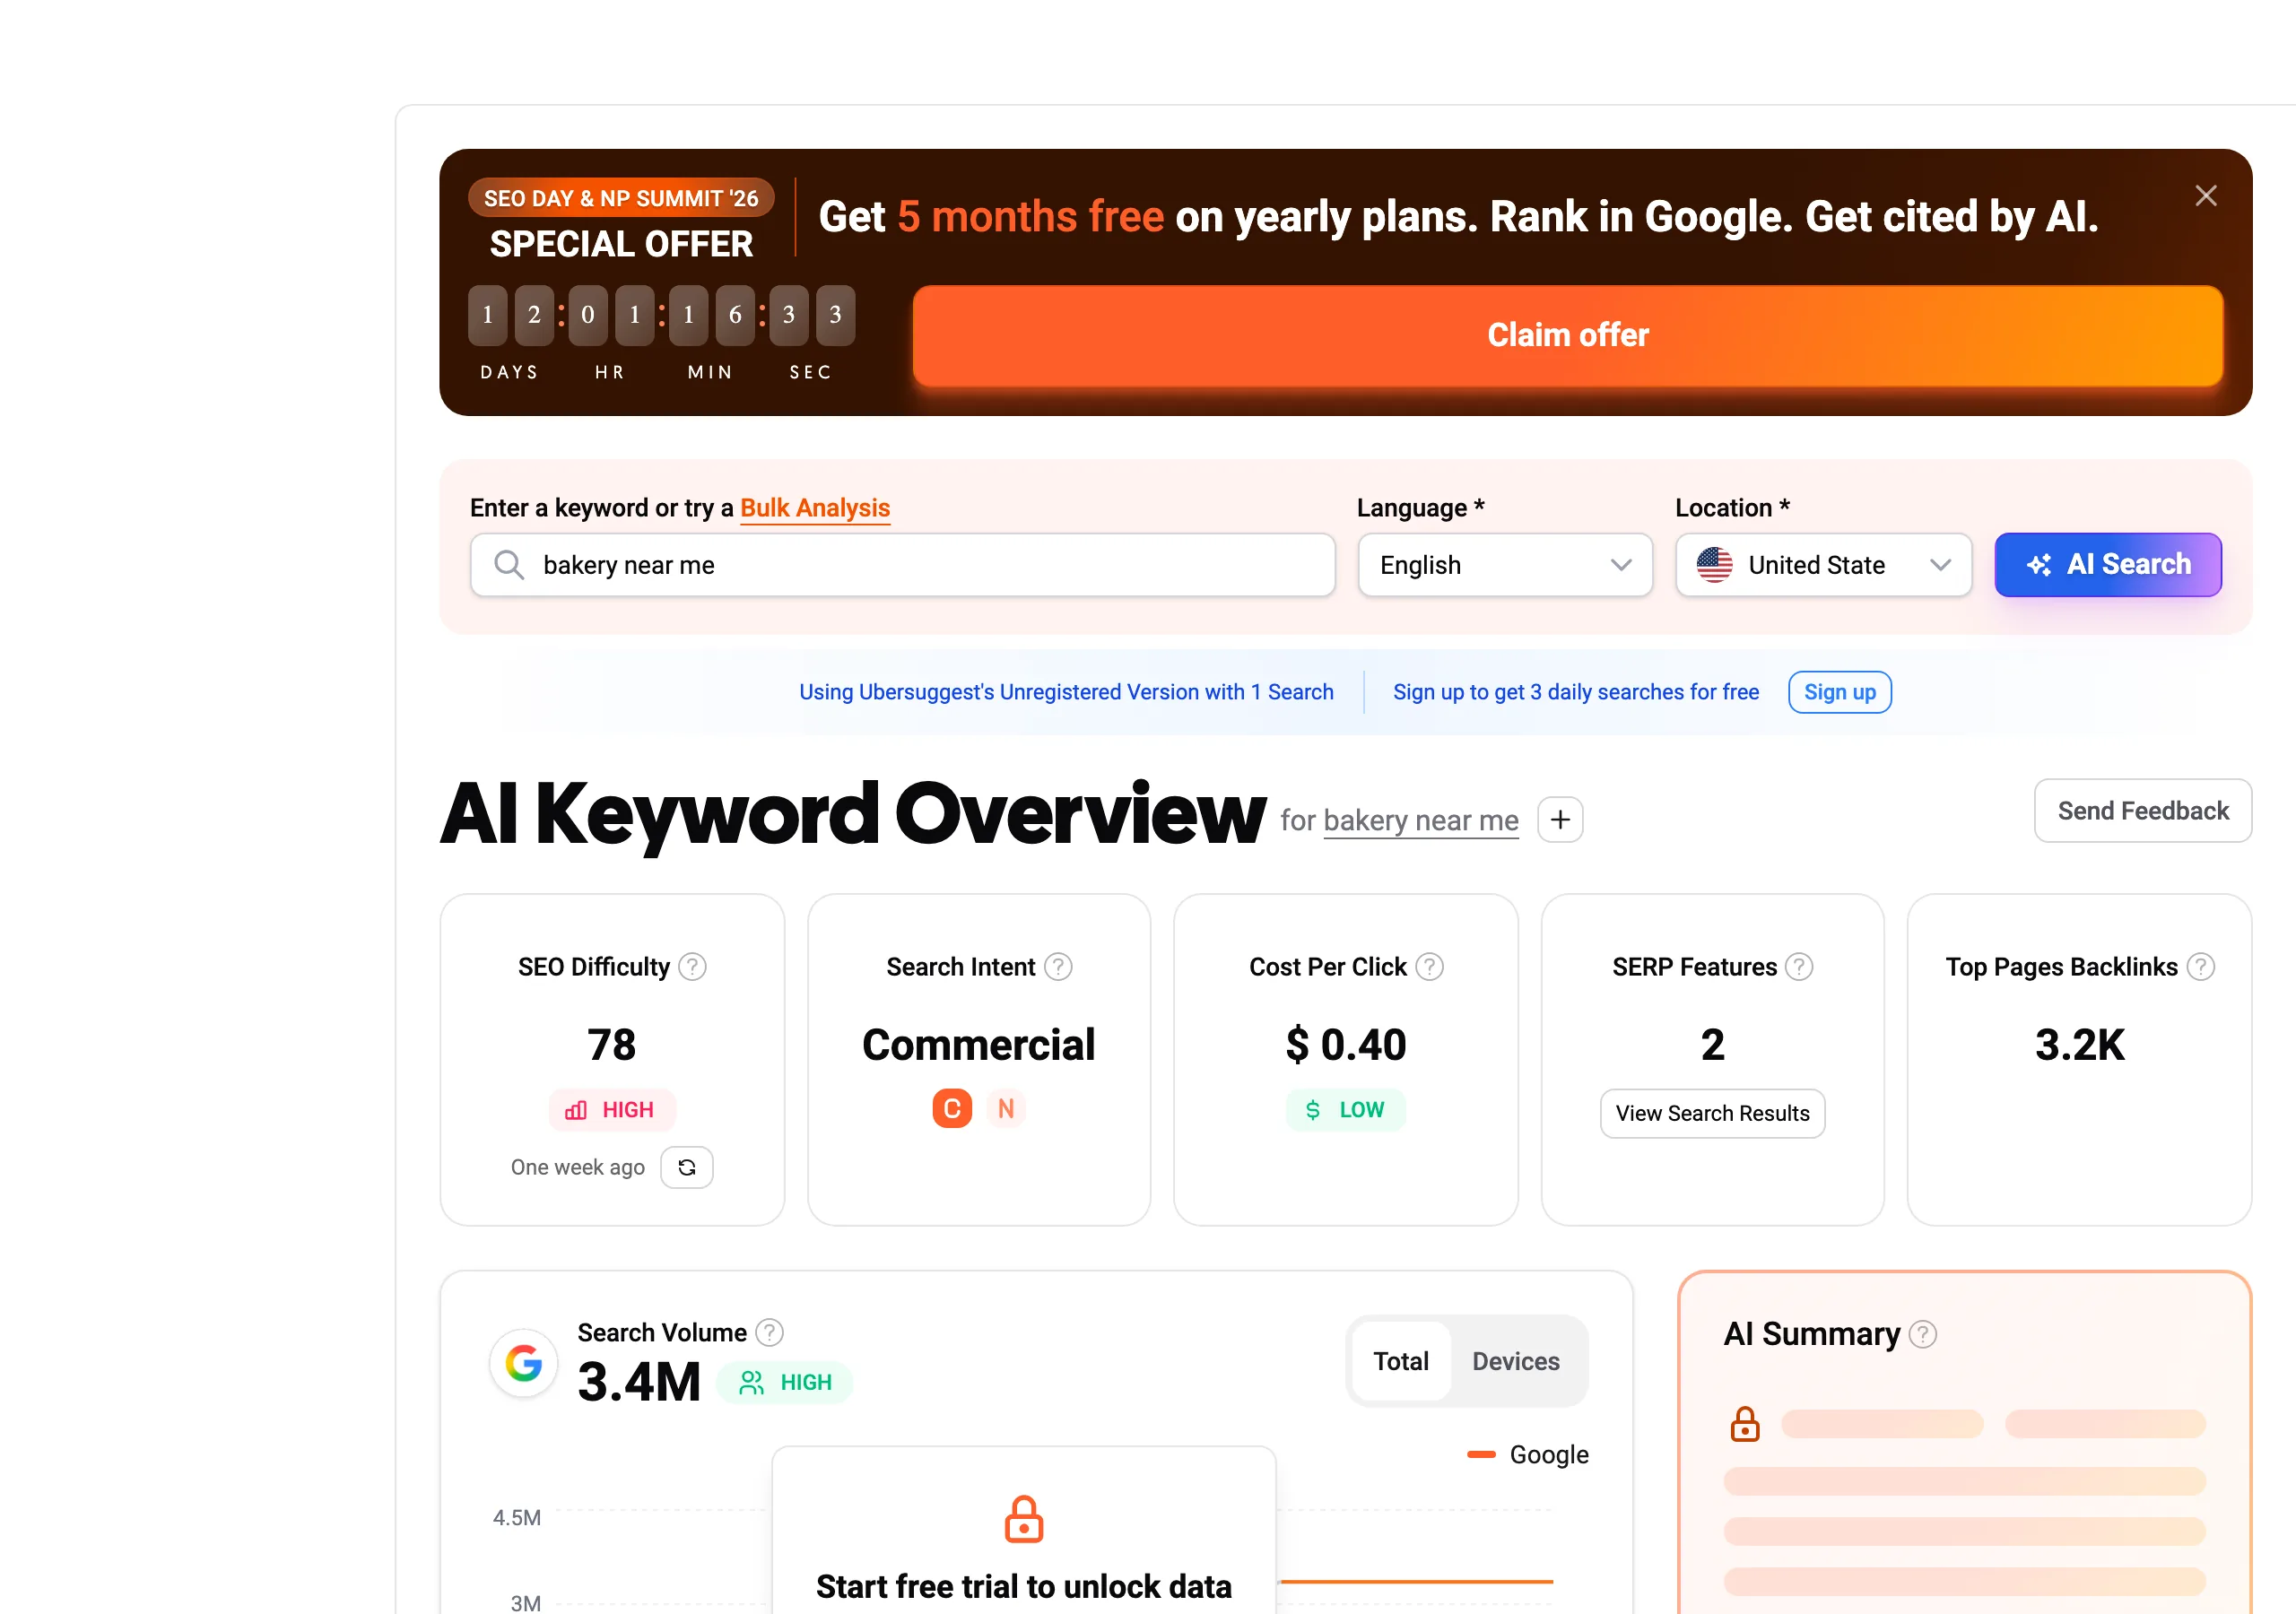Open the AI Summary help icon

(1922, 1334)
